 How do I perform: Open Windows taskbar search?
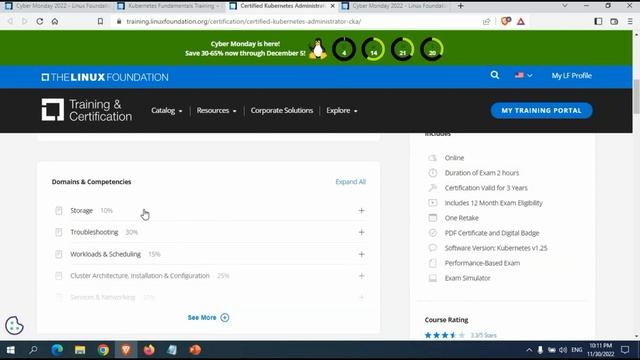tap(33, 350)
